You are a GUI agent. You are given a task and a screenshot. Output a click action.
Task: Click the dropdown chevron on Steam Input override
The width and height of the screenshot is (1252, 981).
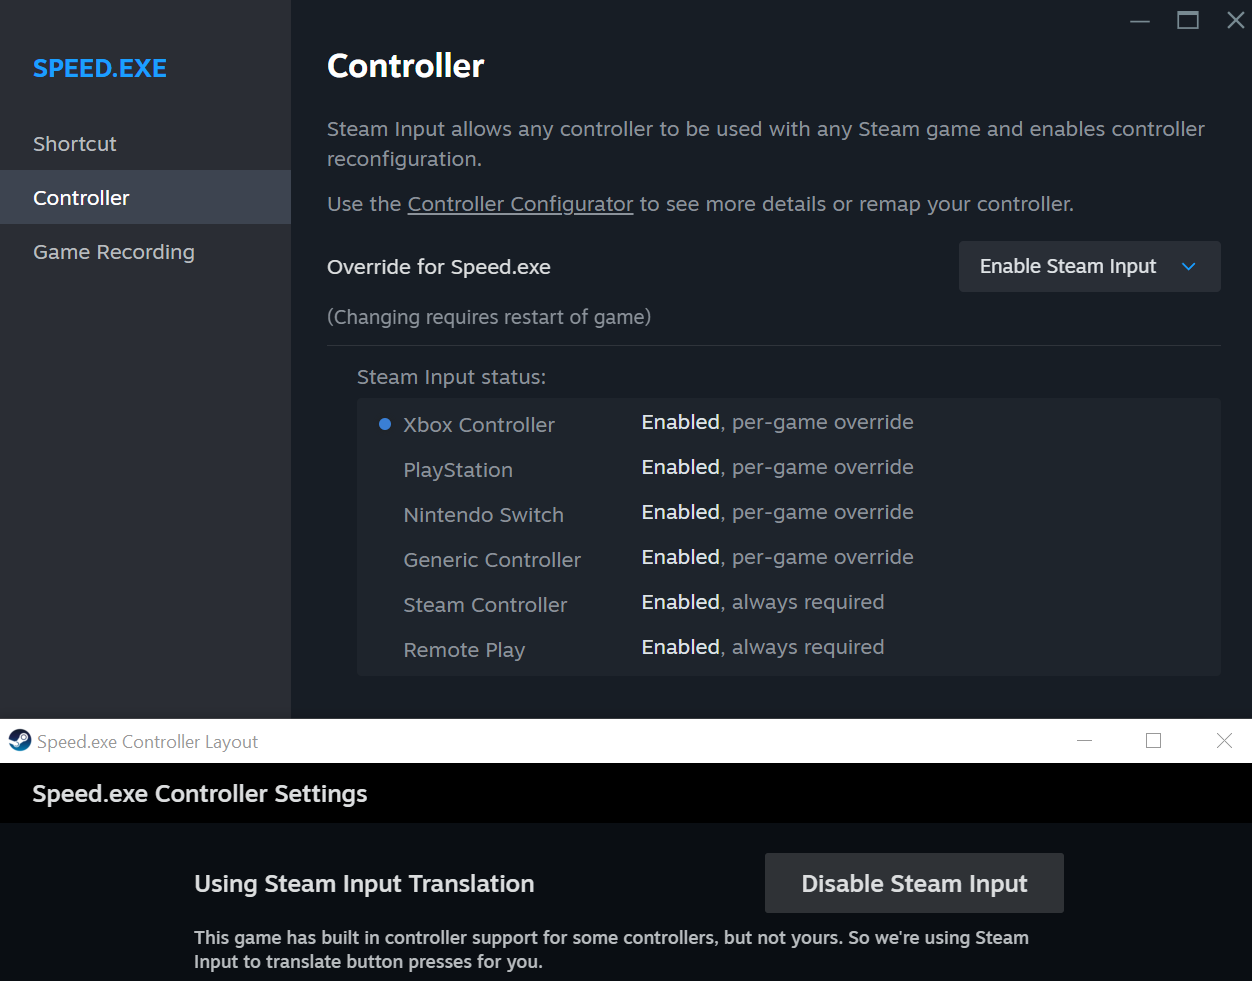click(x=1189, y=267)
